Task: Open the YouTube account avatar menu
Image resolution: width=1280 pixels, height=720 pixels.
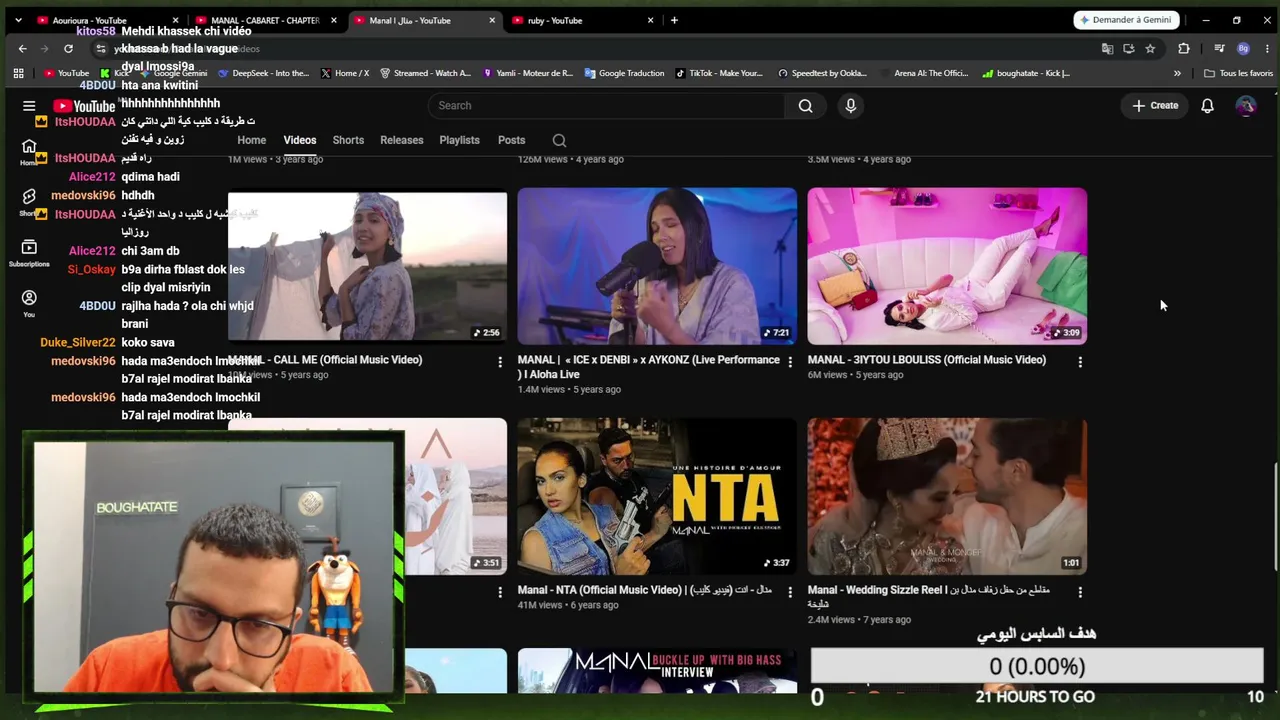Action: point(1245,106)
